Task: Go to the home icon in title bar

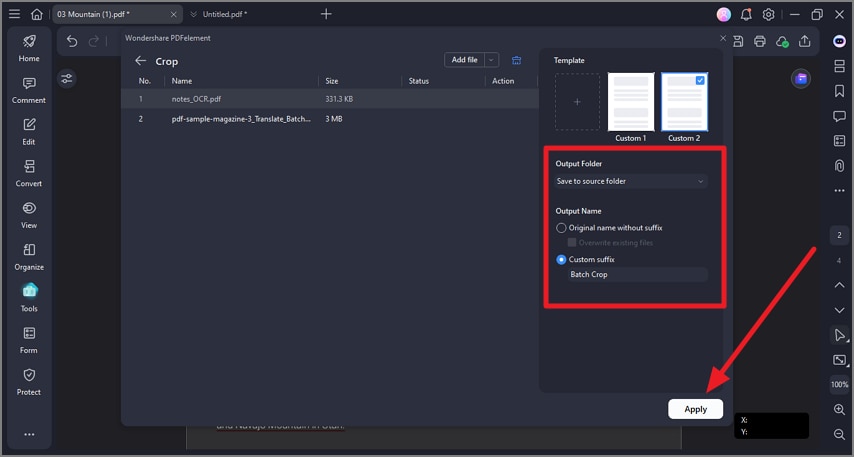Action: [x=36, y=14]
